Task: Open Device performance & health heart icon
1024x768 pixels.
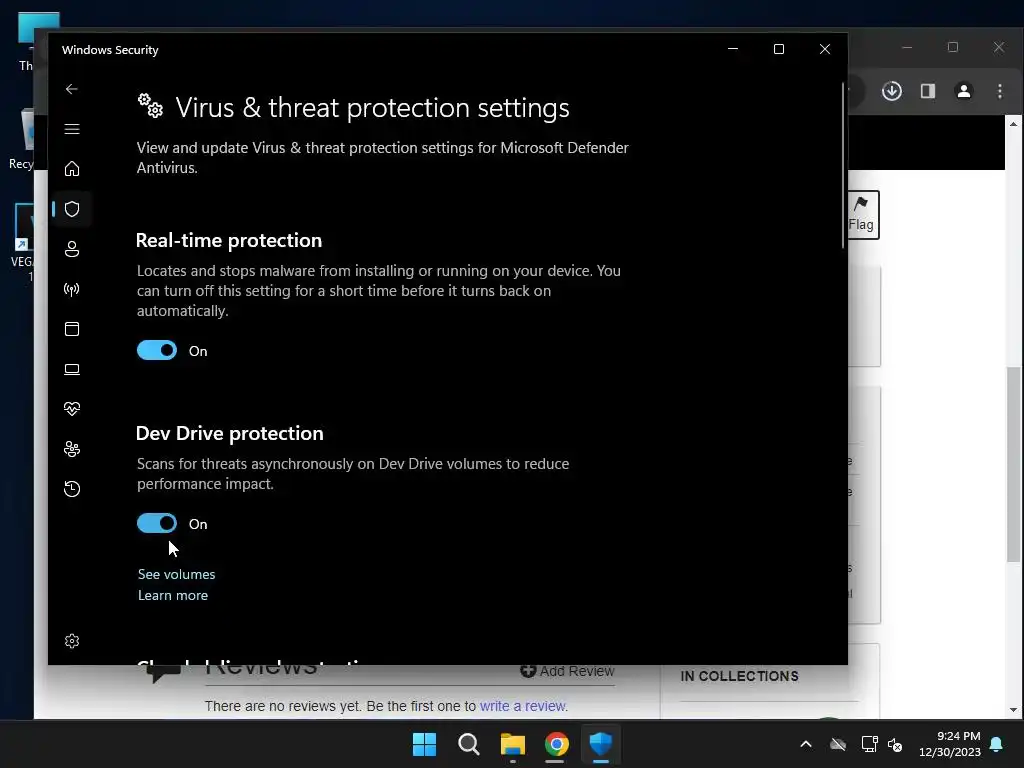Action: pyautogui.click(x=72, y=409)
